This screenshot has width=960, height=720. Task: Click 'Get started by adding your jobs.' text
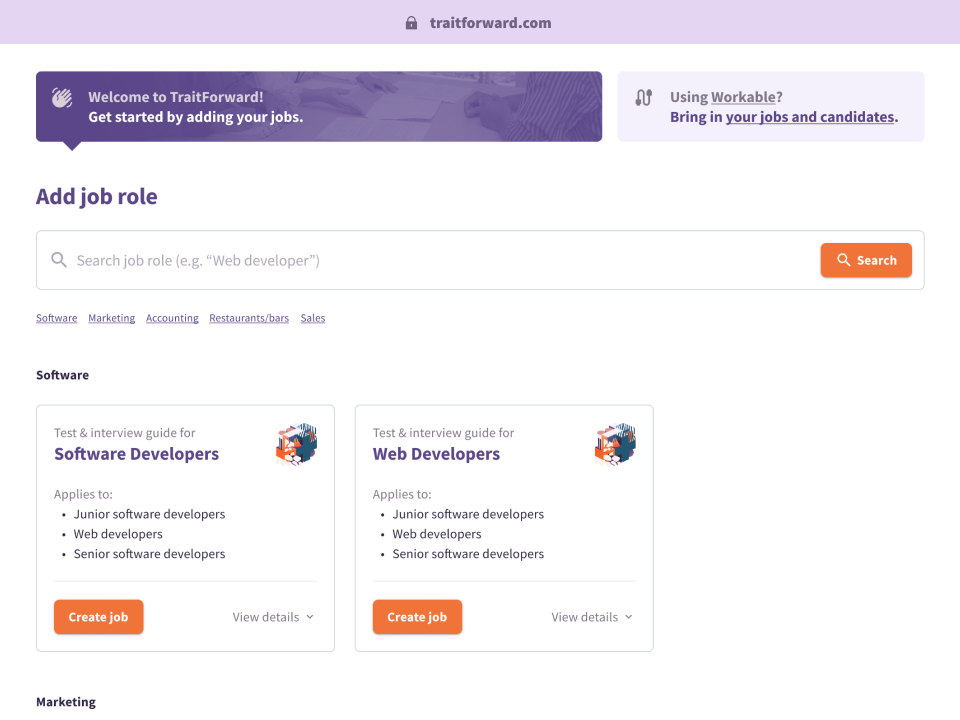click(x=196, y=117)
